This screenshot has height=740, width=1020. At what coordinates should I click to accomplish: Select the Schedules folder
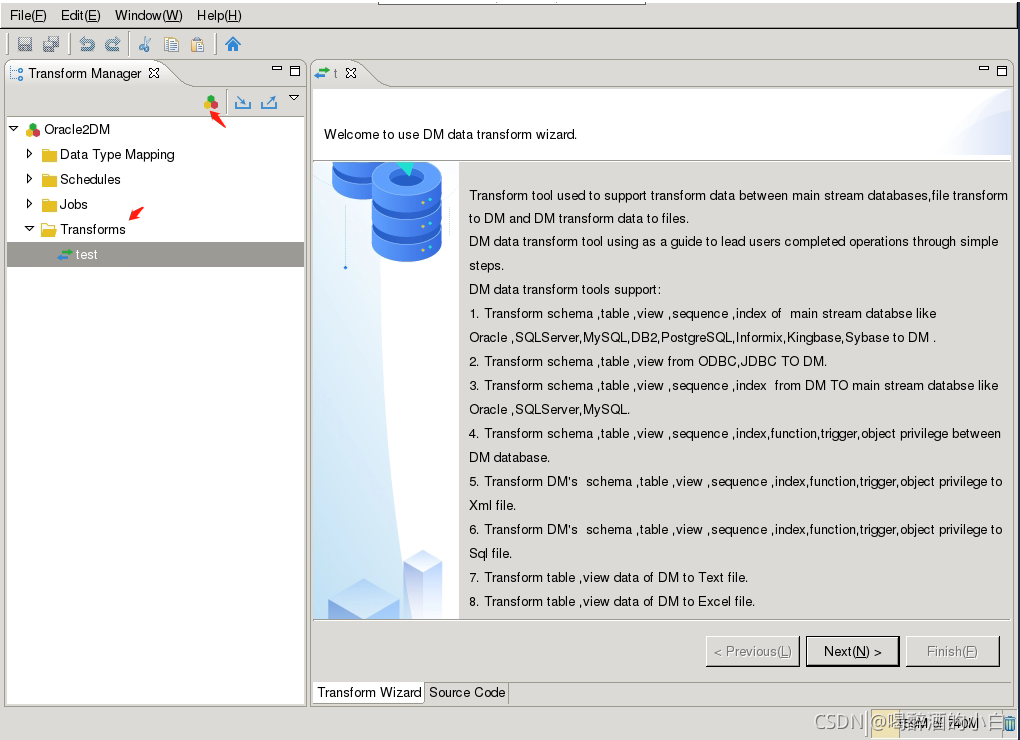click(x=90, y=179)
